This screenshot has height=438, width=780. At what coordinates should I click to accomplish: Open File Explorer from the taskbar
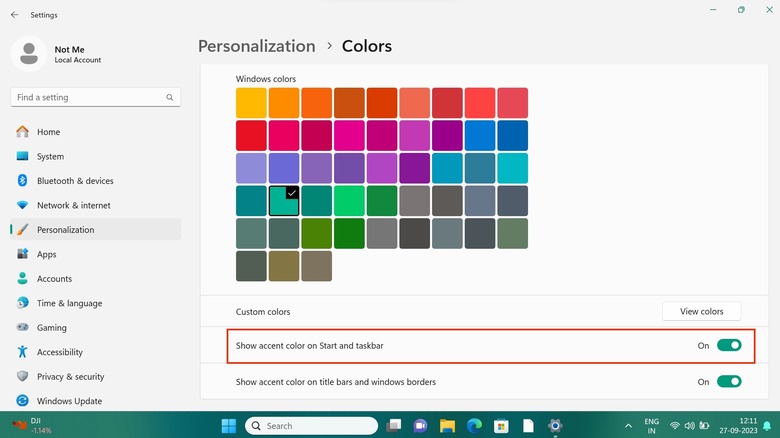click(x=448, y=425)
